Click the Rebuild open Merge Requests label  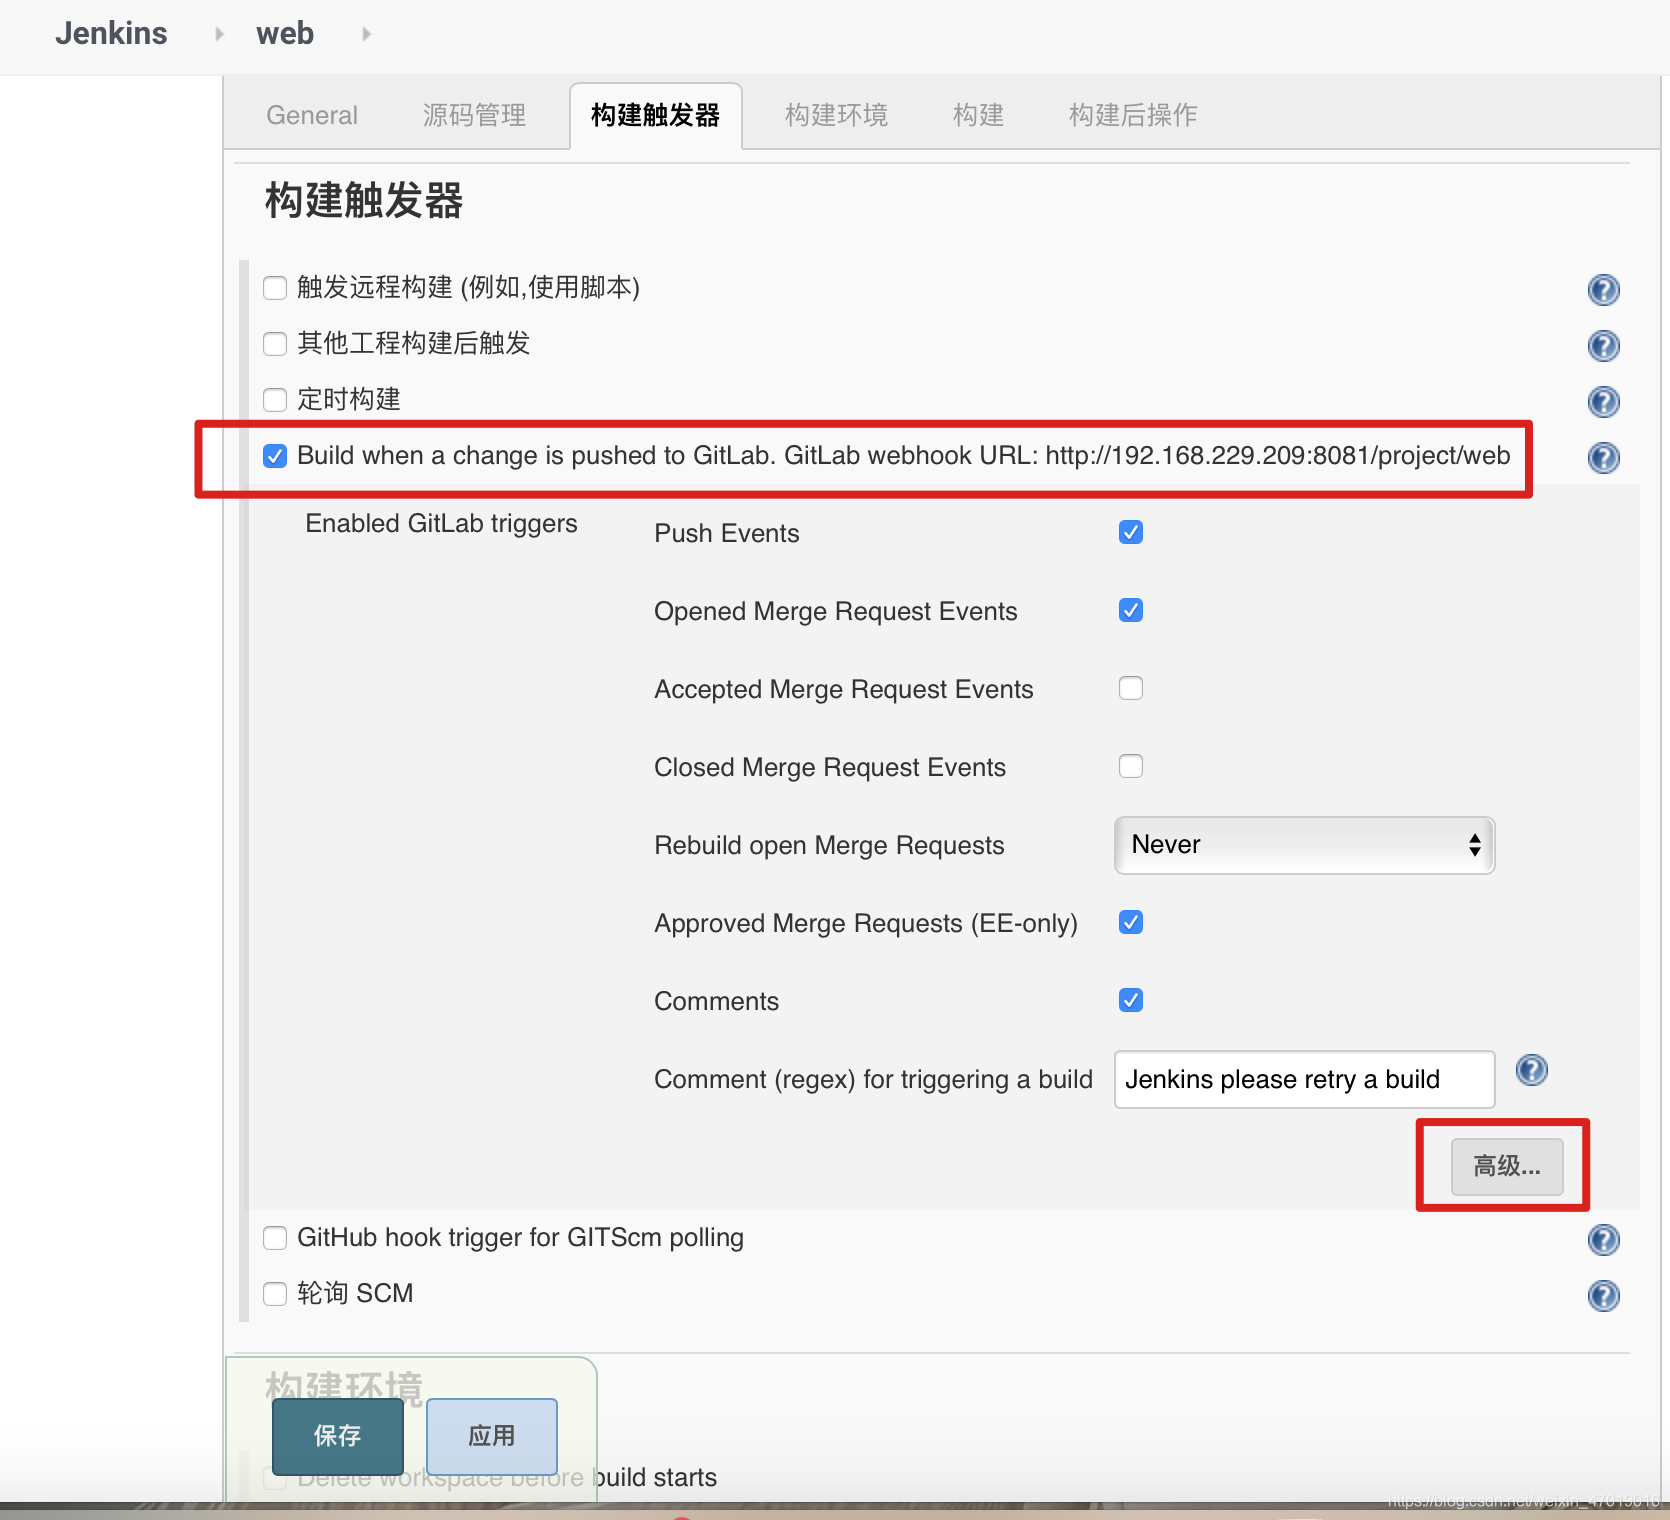pyautogui.click(x=829, y=845)
